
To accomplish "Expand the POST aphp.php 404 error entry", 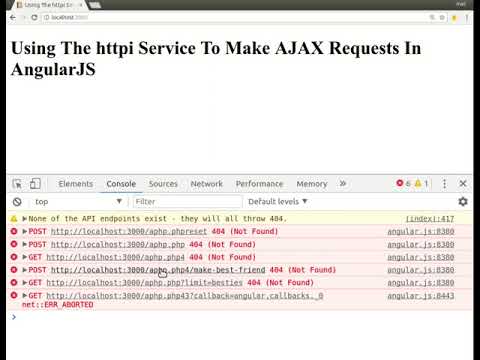I will point(24,244).
